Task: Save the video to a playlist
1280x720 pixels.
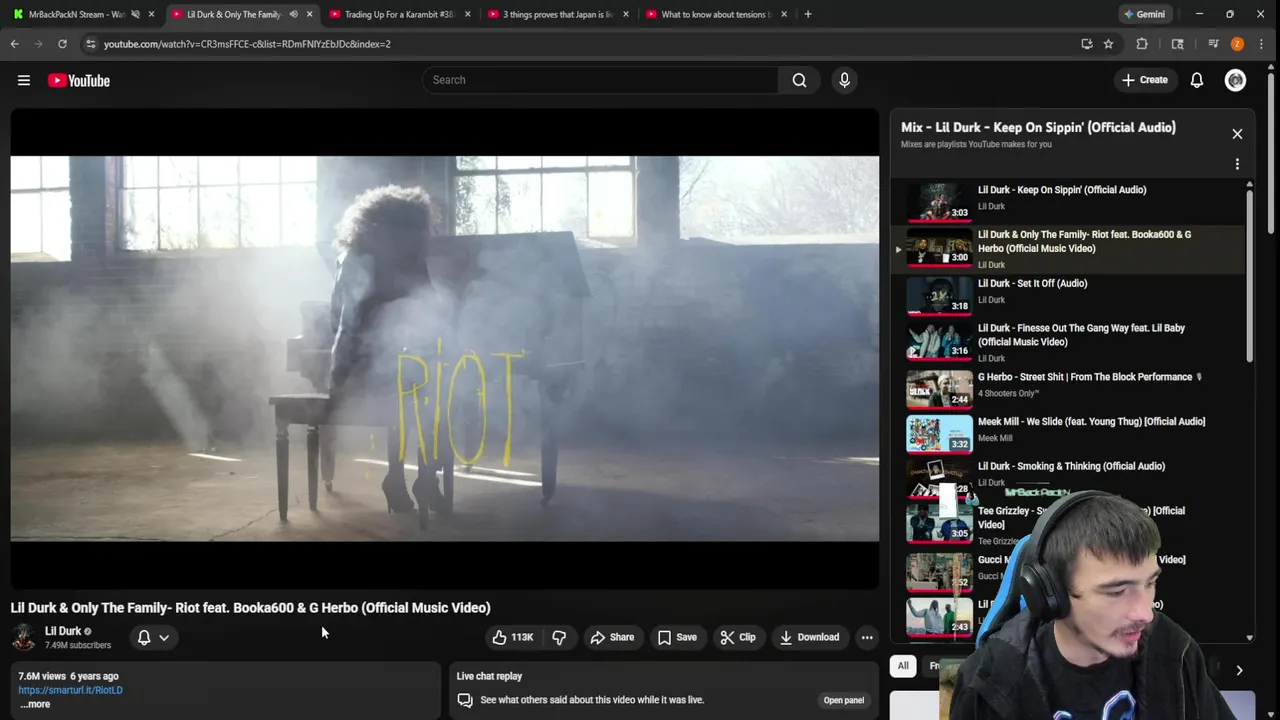Action: [x=677, y=637]
